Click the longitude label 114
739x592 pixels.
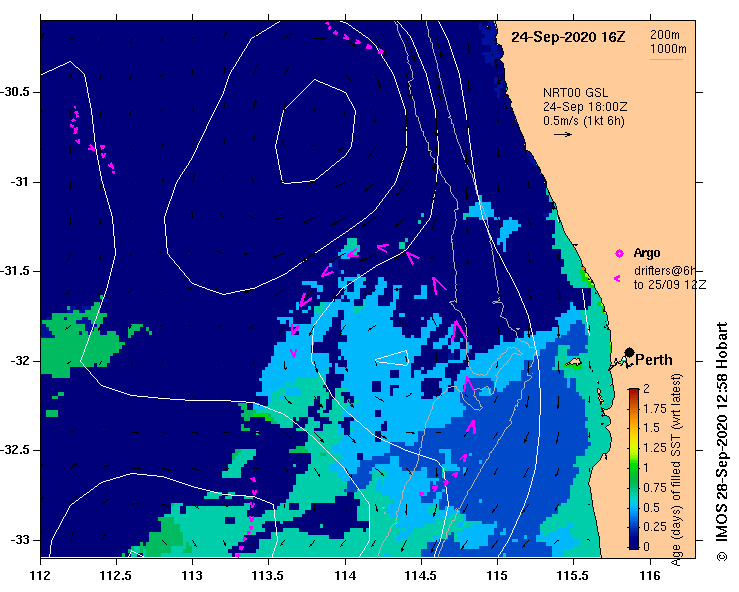tap(345, 576)
